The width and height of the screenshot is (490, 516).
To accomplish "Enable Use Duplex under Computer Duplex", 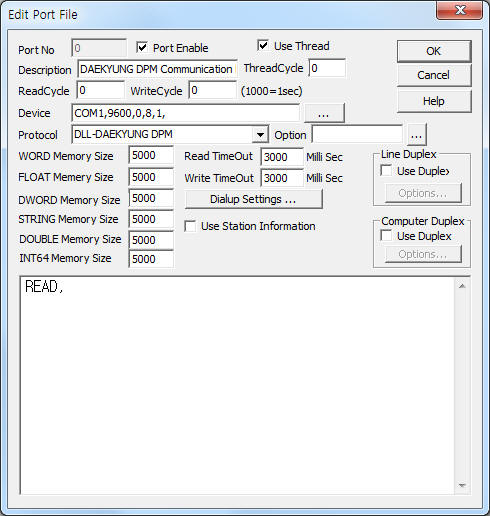I will 386,236.
